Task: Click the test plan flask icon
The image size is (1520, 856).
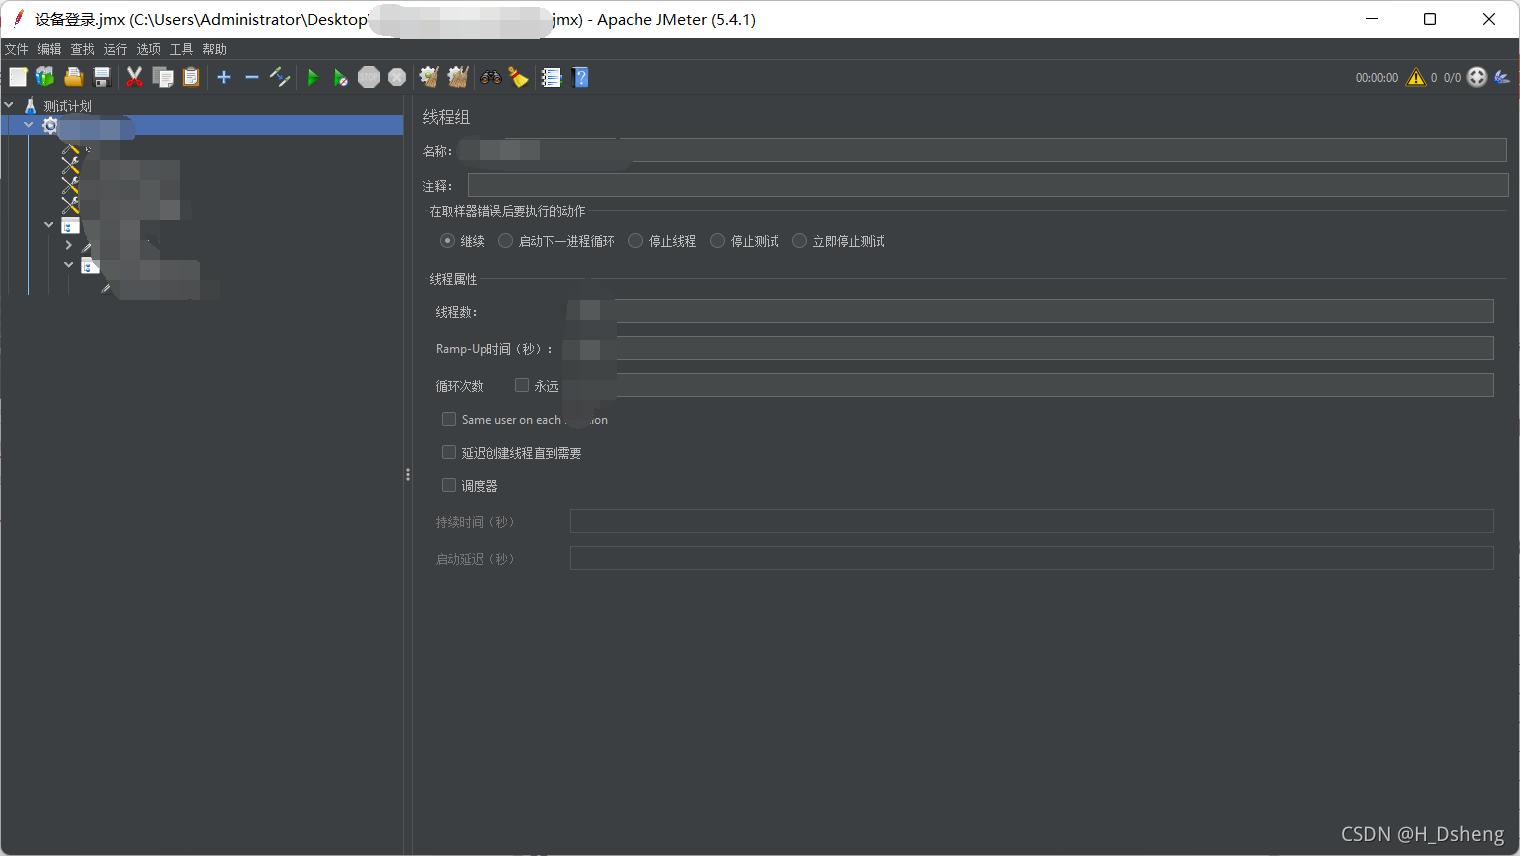Action: (30, 105)
